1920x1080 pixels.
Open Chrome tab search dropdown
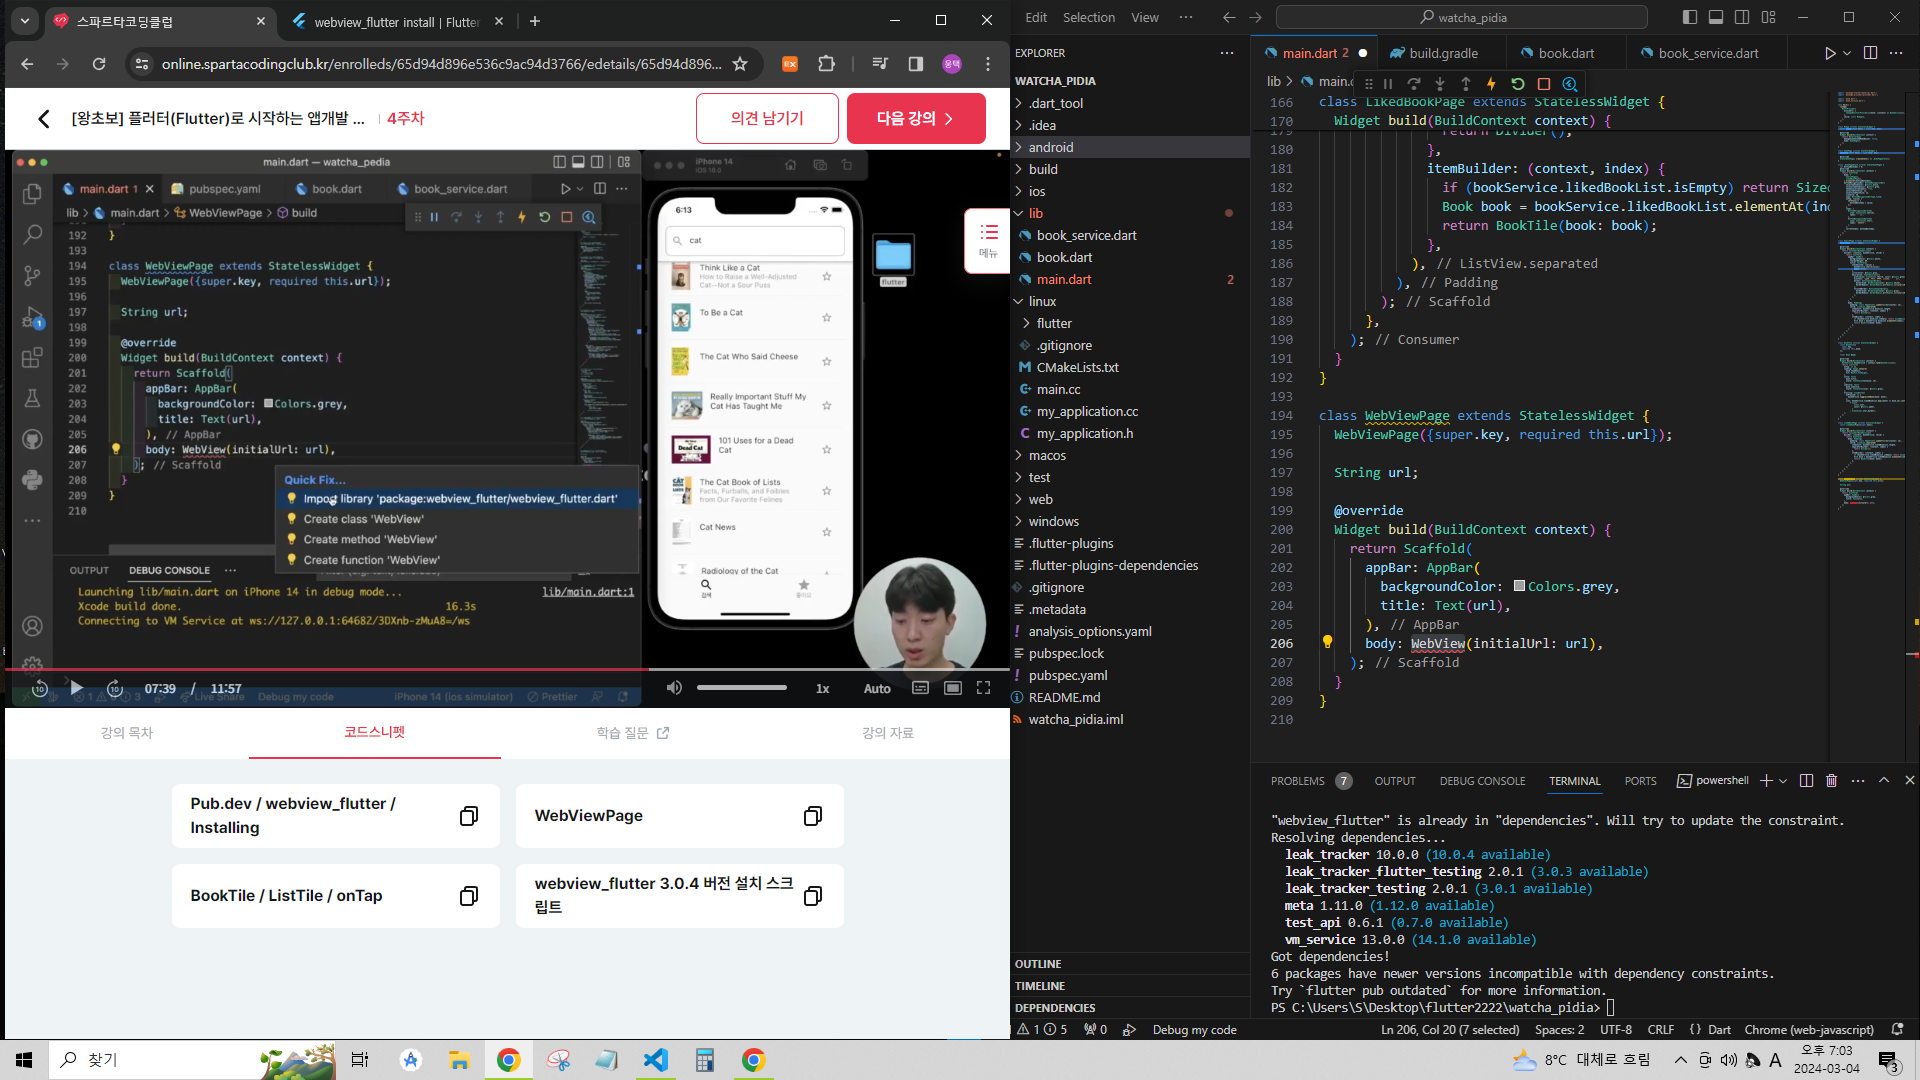point(25,20)
